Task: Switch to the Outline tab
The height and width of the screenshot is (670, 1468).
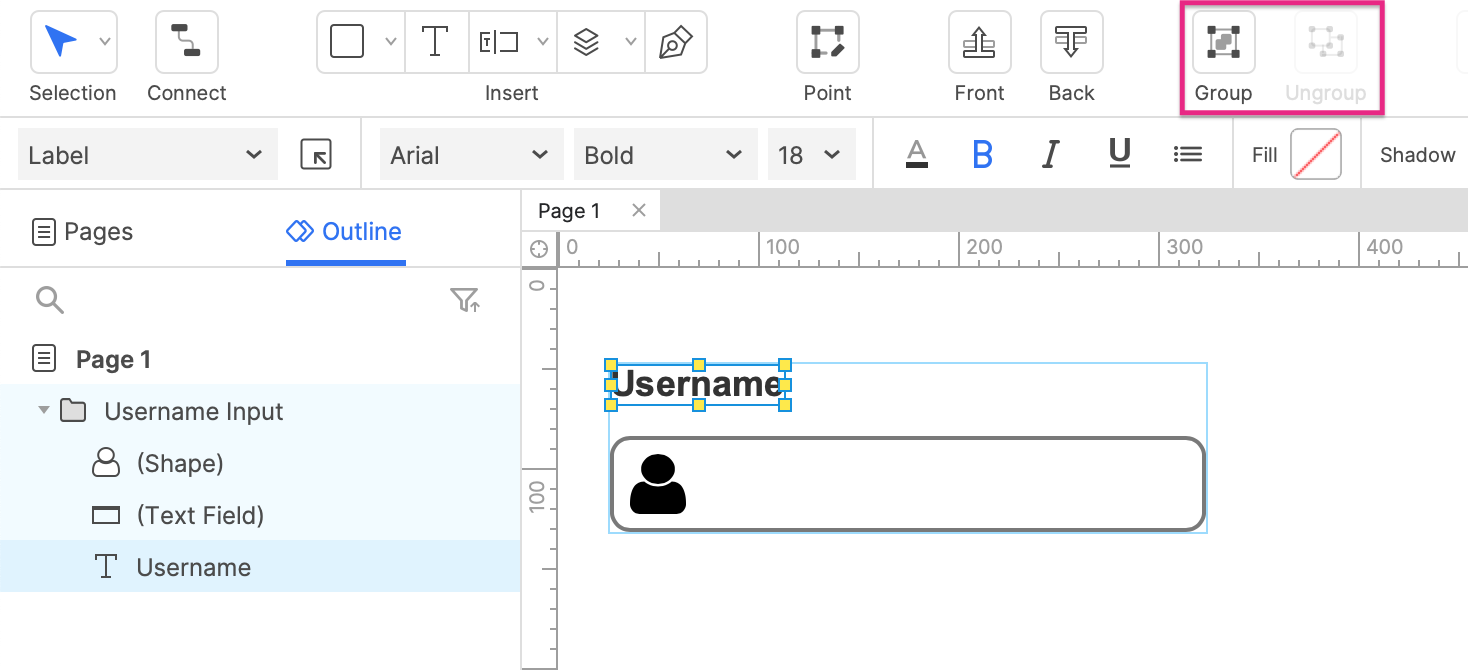Action: pyautogui.click(x=344, y=231)
